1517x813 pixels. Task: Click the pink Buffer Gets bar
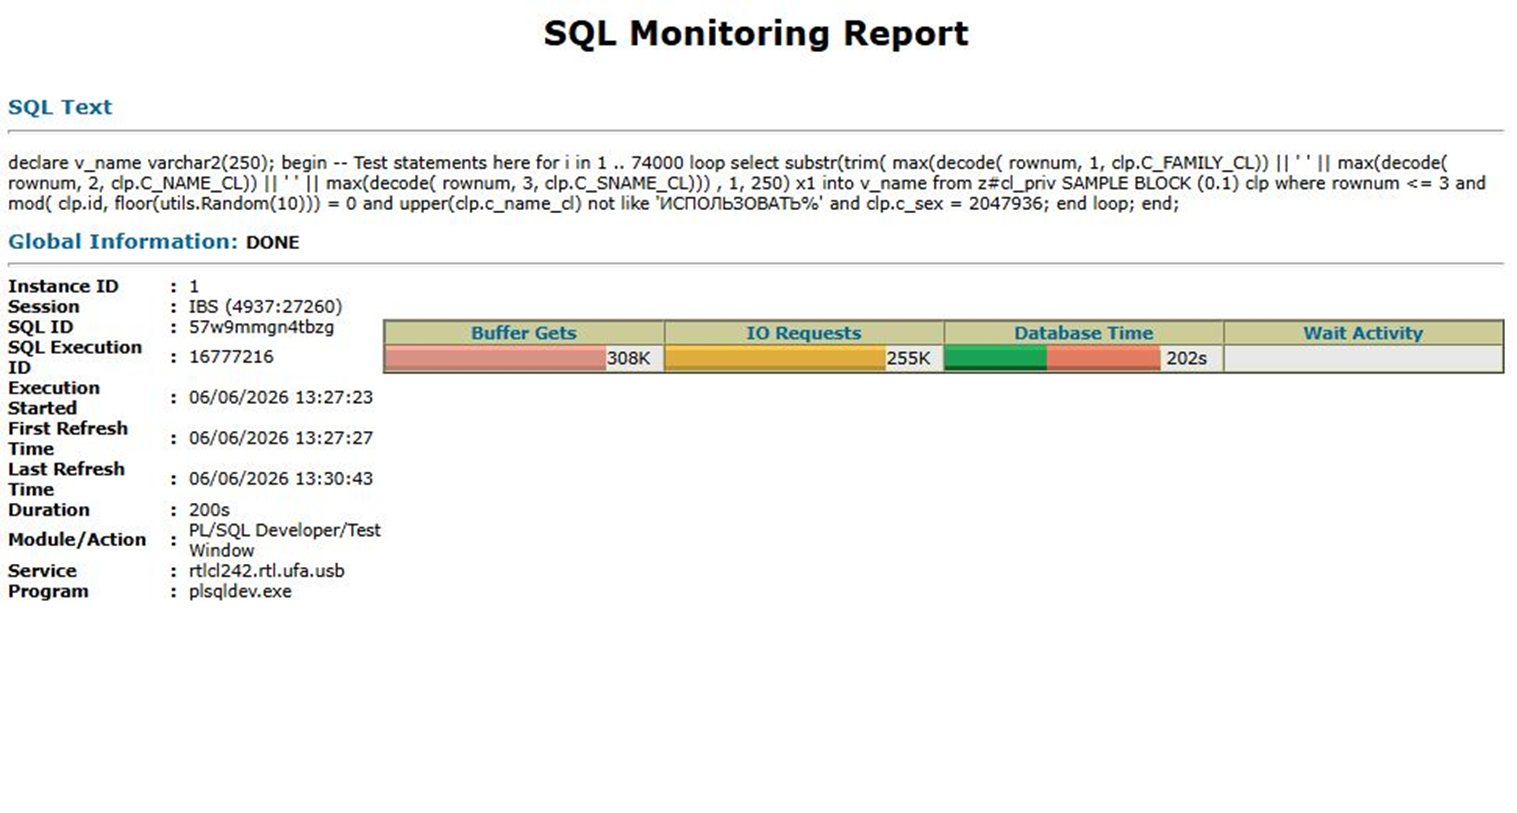point(496,358)
